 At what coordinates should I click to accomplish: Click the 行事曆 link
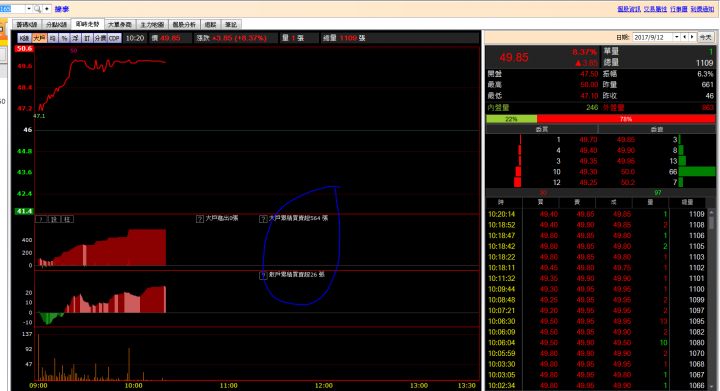coord(679,9)
